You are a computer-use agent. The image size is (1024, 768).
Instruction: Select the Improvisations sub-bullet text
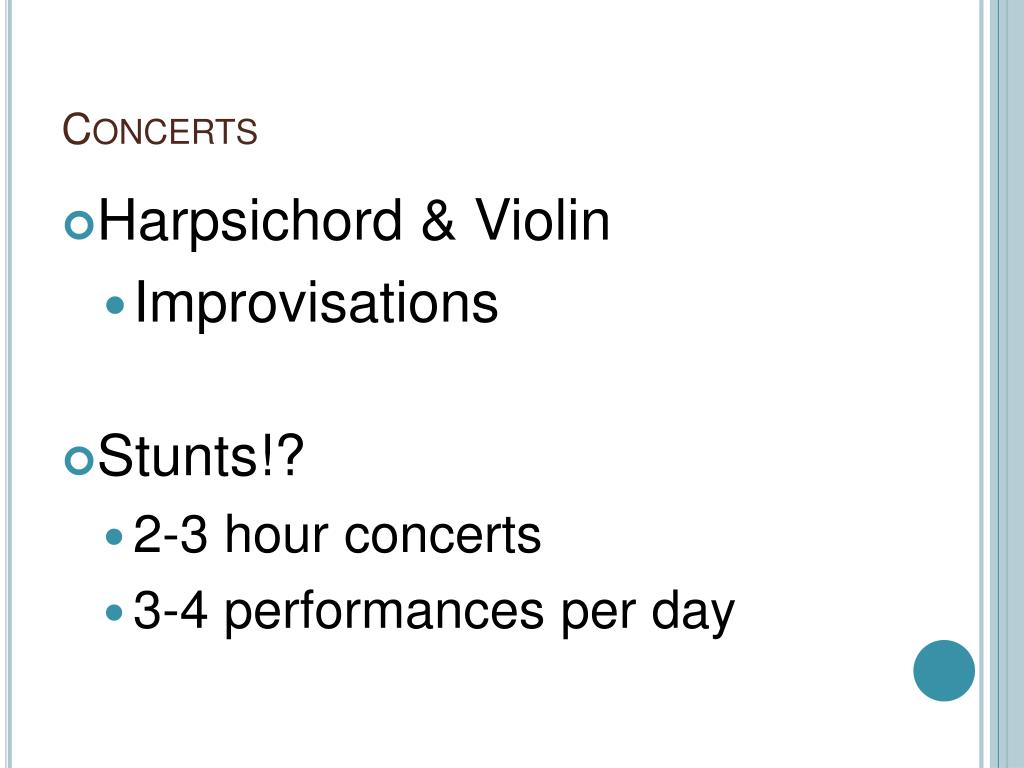316,302
